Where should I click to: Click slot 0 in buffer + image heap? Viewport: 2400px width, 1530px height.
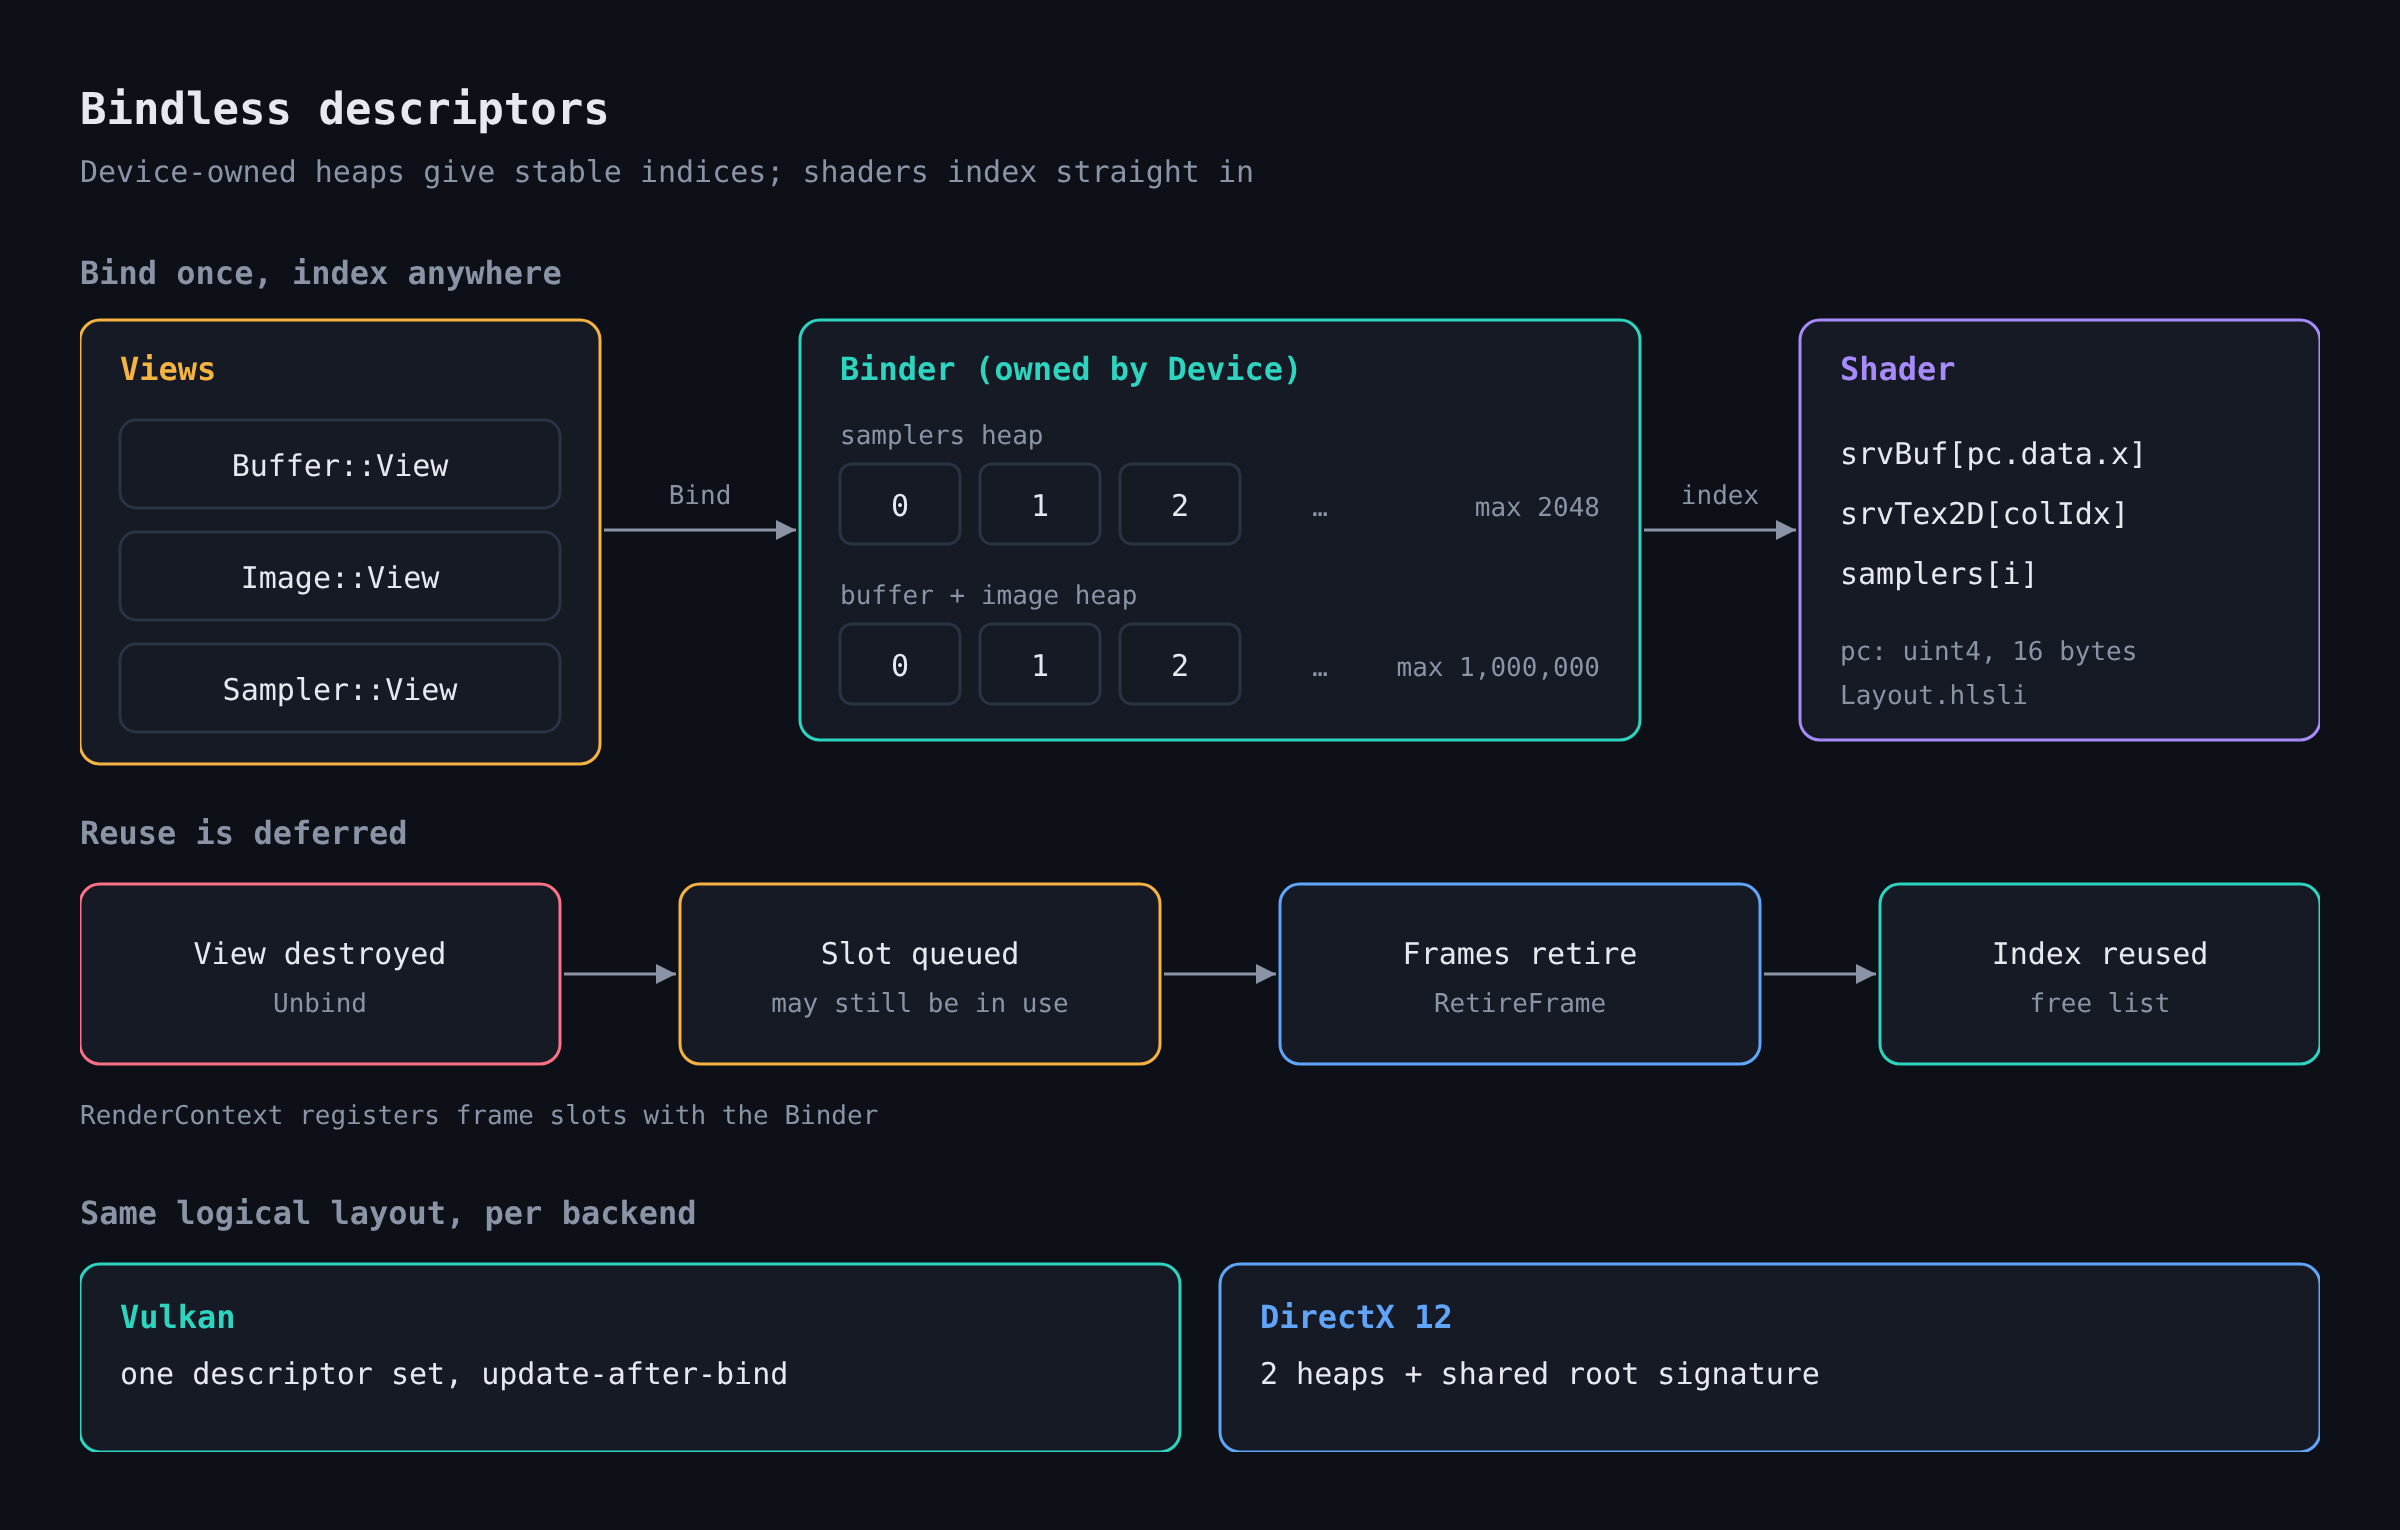pos(900,664)
